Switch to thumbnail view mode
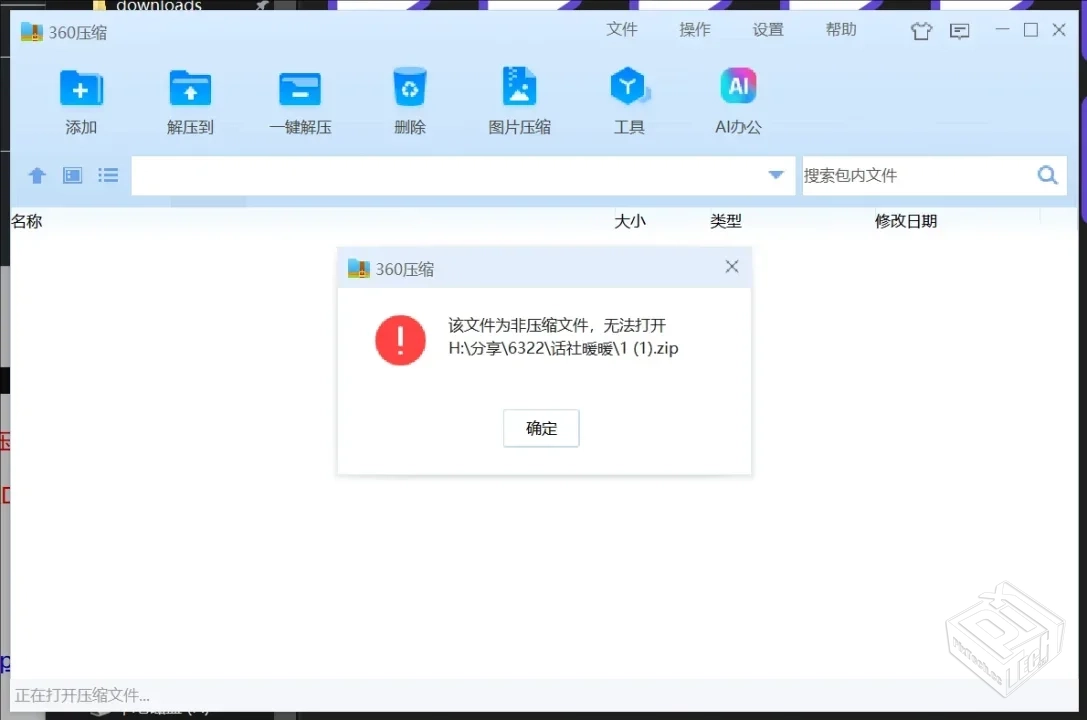The height and width of the screenshot is (720, 1087). coord(71,175)
